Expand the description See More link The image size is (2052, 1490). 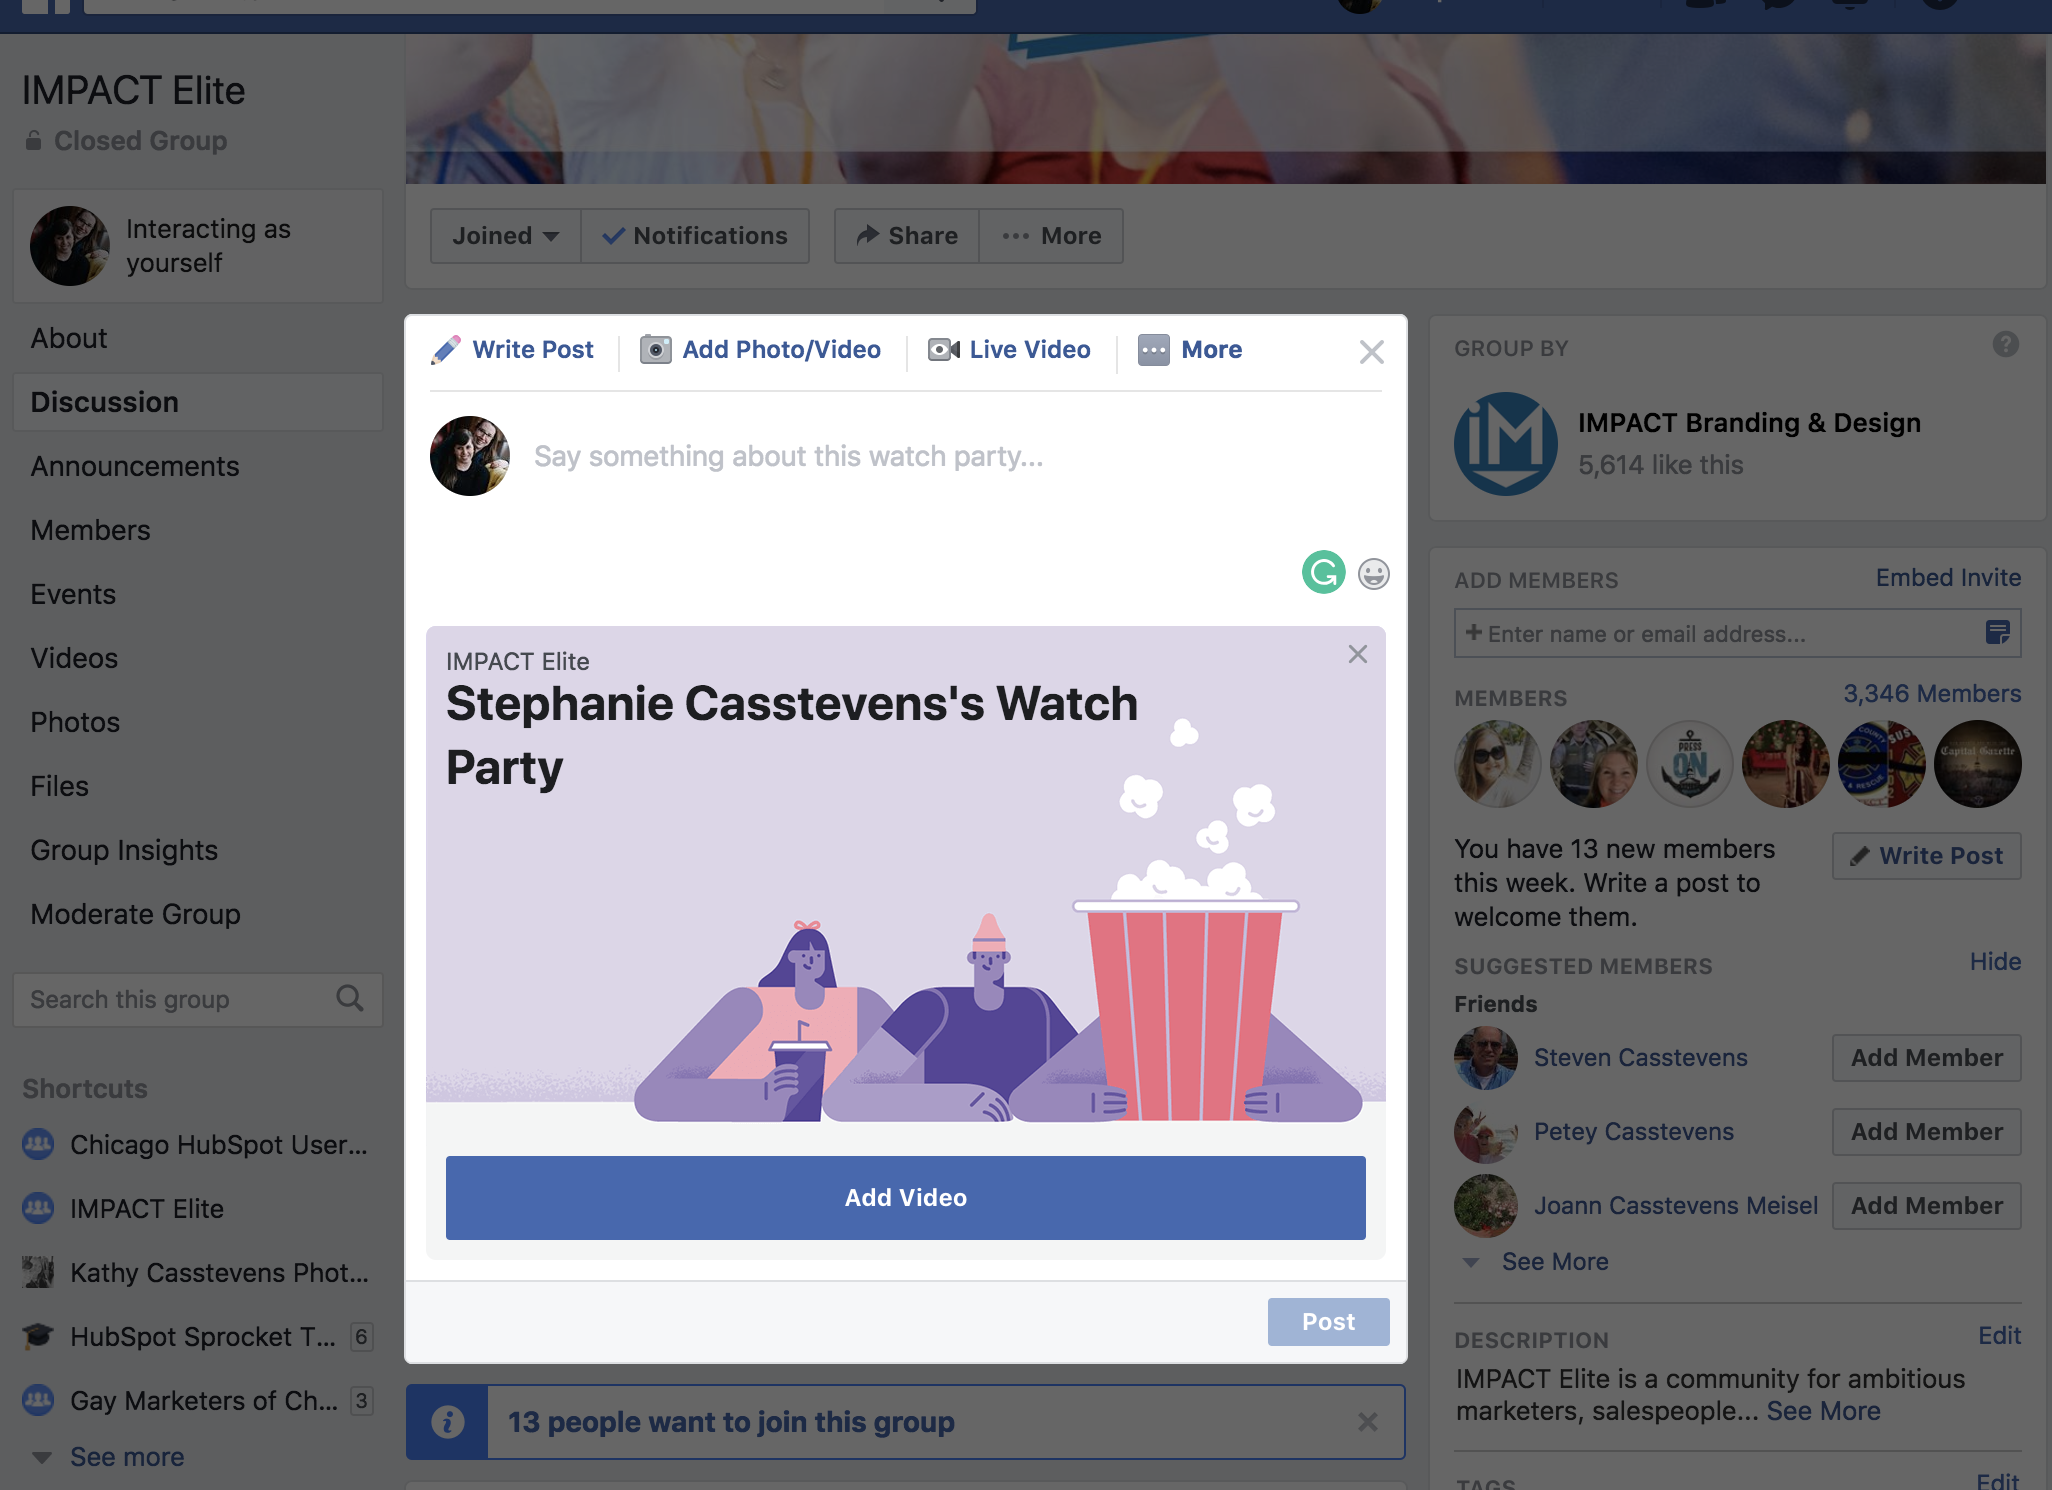(1823, 1411)
